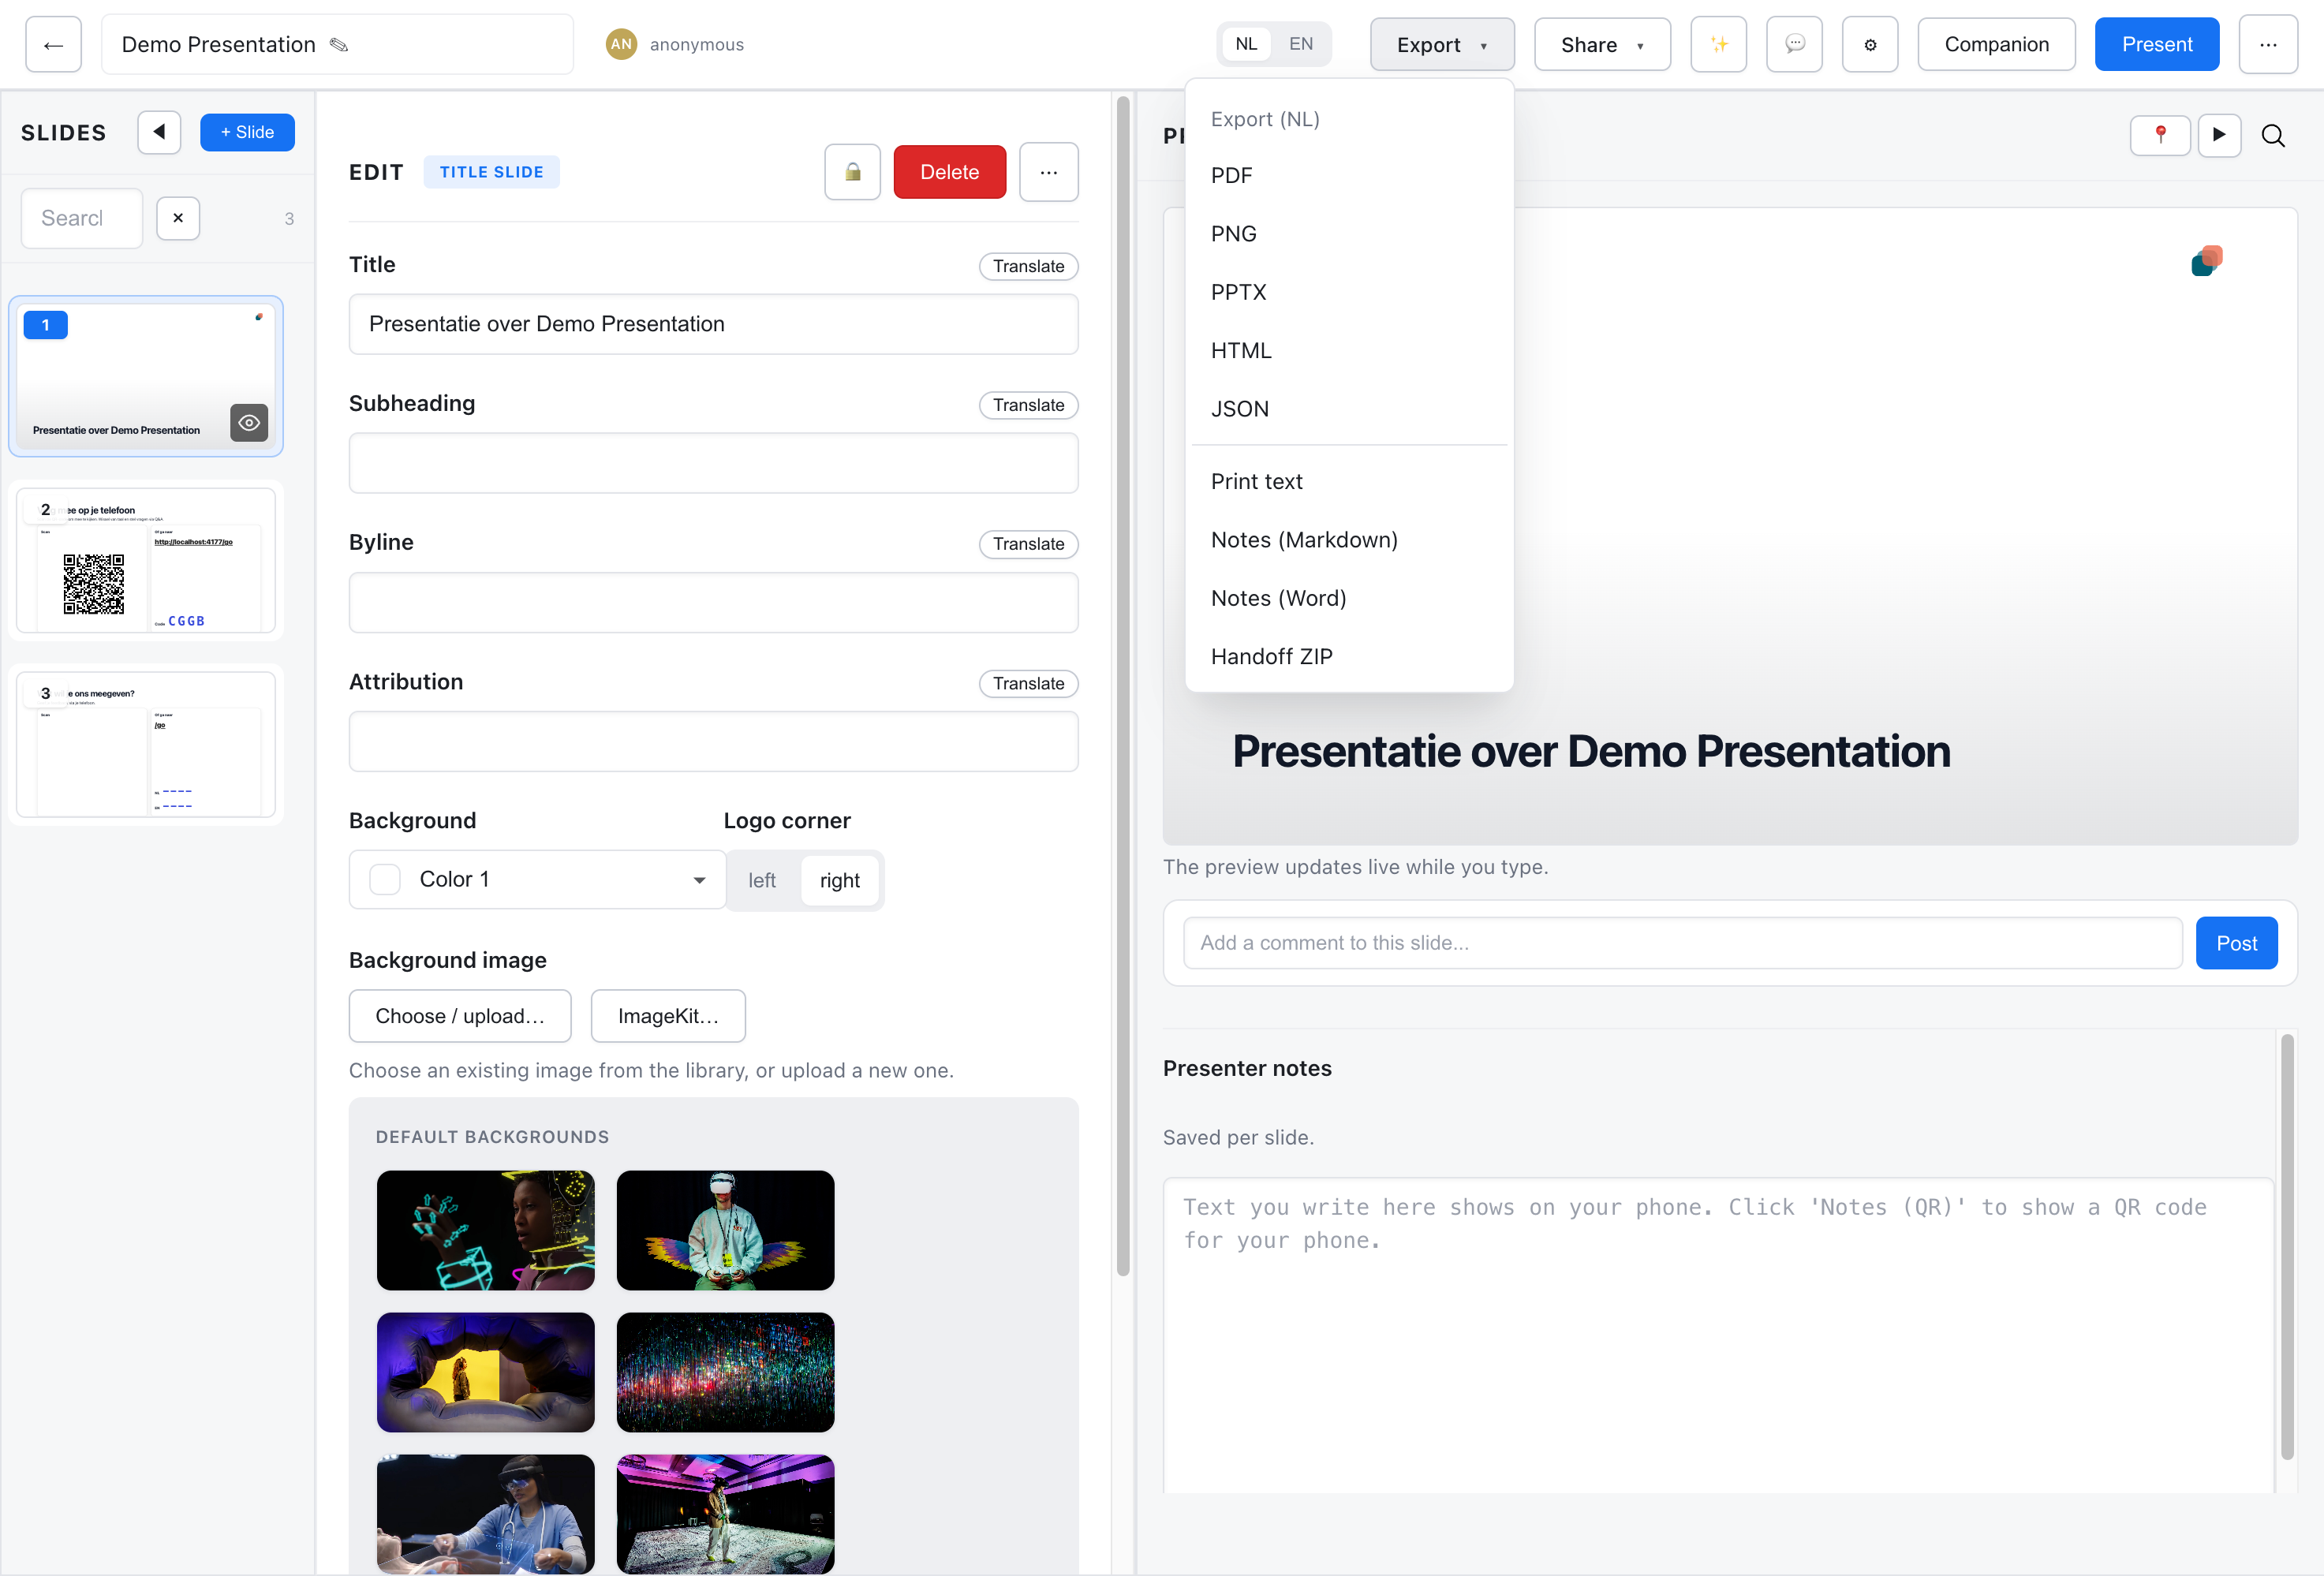Select Notes (Word) export
2324x1576 pixels.
click(1348, 598)
